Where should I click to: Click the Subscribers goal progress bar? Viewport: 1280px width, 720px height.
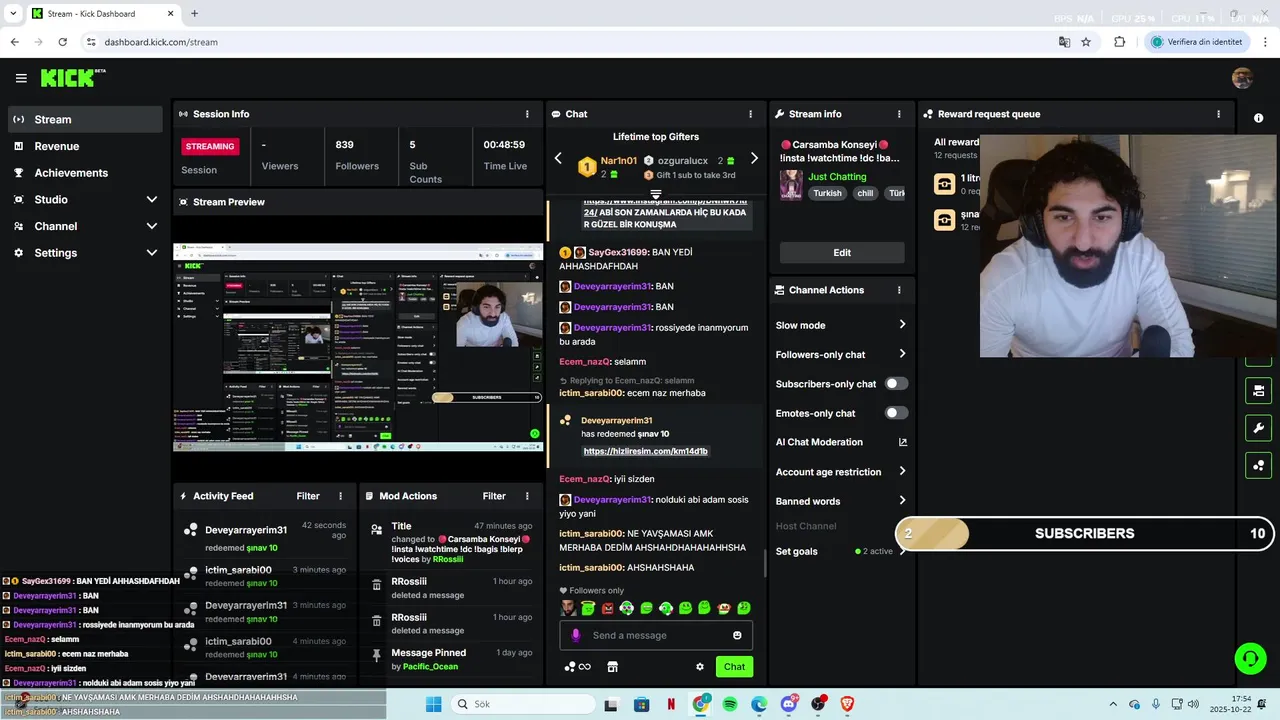[1086, 534]
